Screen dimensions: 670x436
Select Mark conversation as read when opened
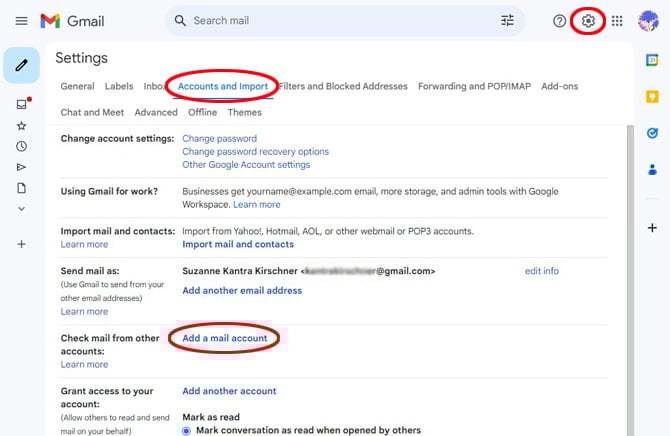point(186,430)
